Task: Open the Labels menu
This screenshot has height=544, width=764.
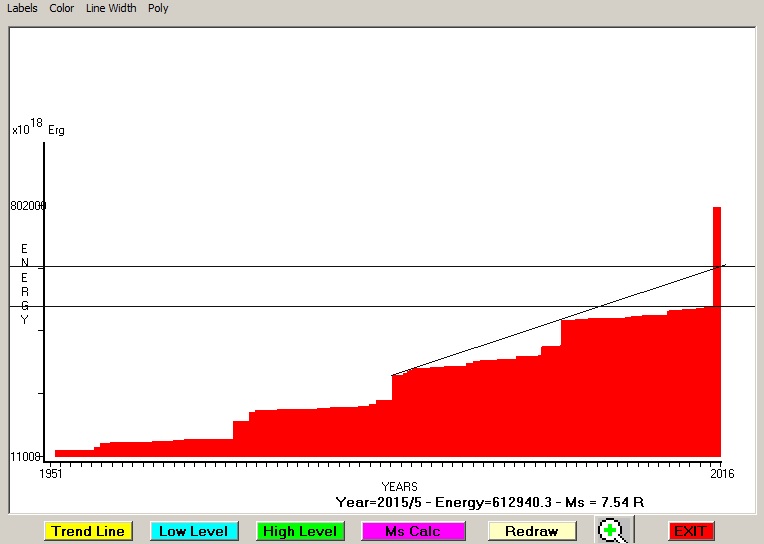Action: (22, 8)
